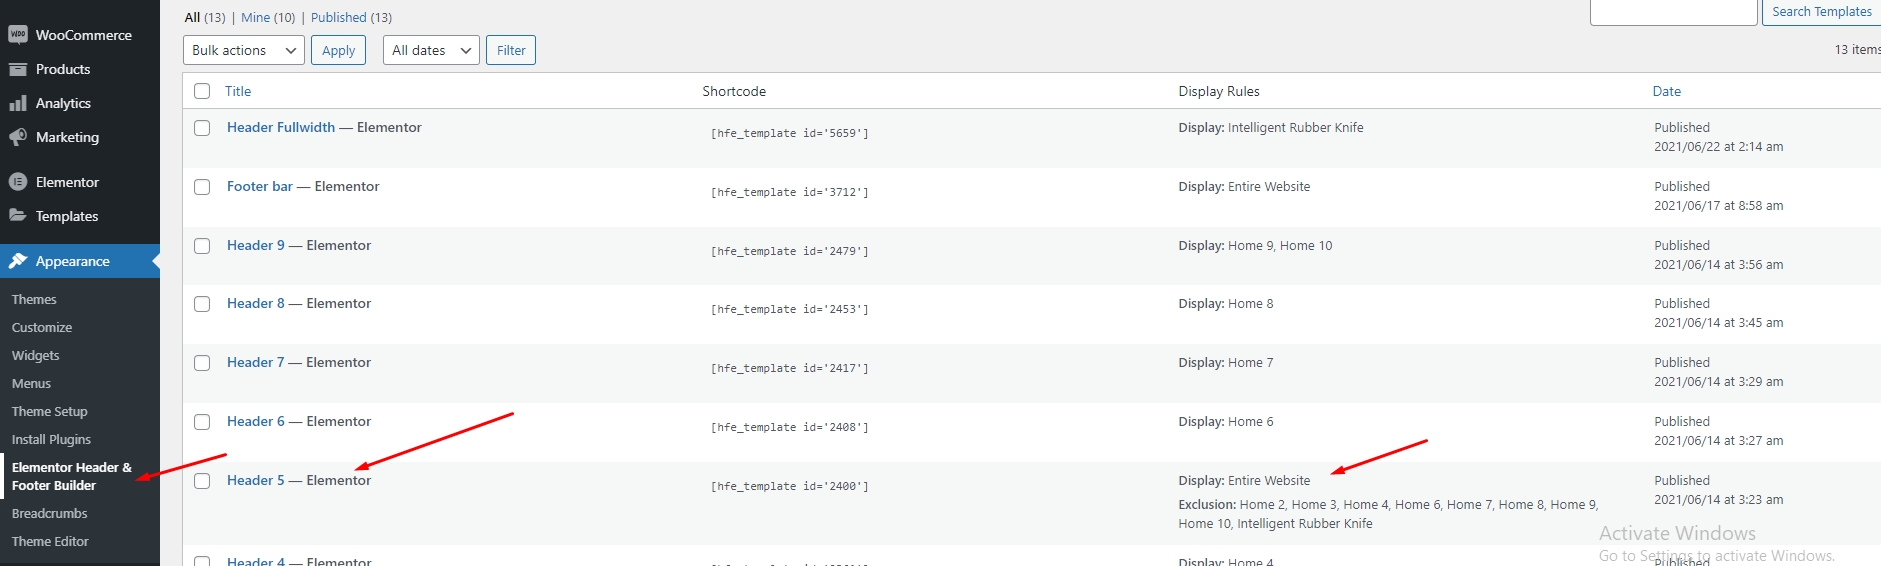The width and height of the screenshot is (1881, 566).
Task: Open the Bulk actions dropdown
Action: [243, 50]
